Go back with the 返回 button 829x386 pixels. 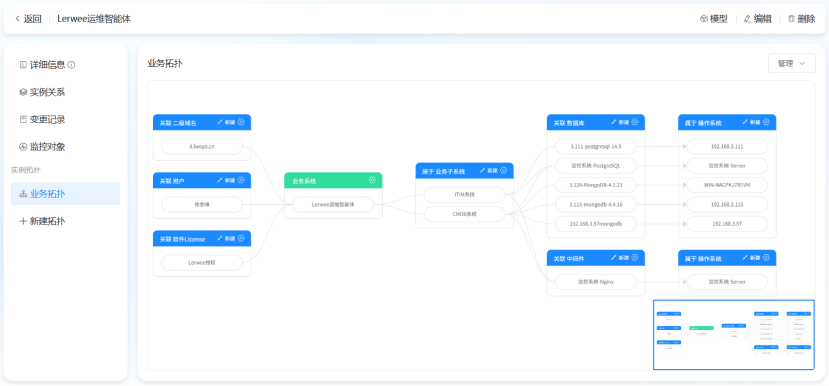coord(28,19)
